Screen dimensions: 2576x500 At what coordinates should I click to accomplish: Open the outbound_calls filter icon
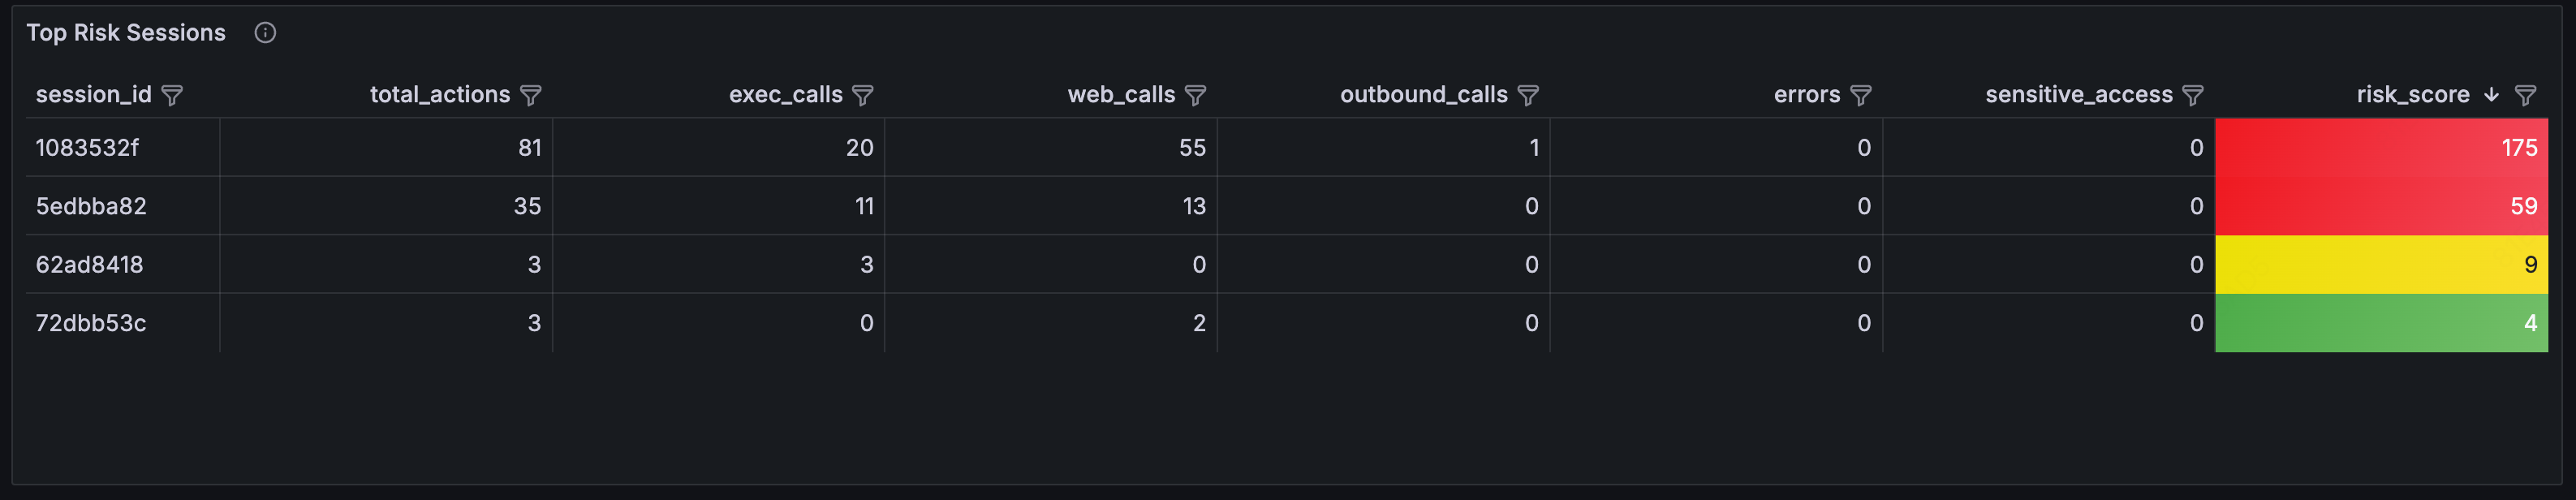1528,95
